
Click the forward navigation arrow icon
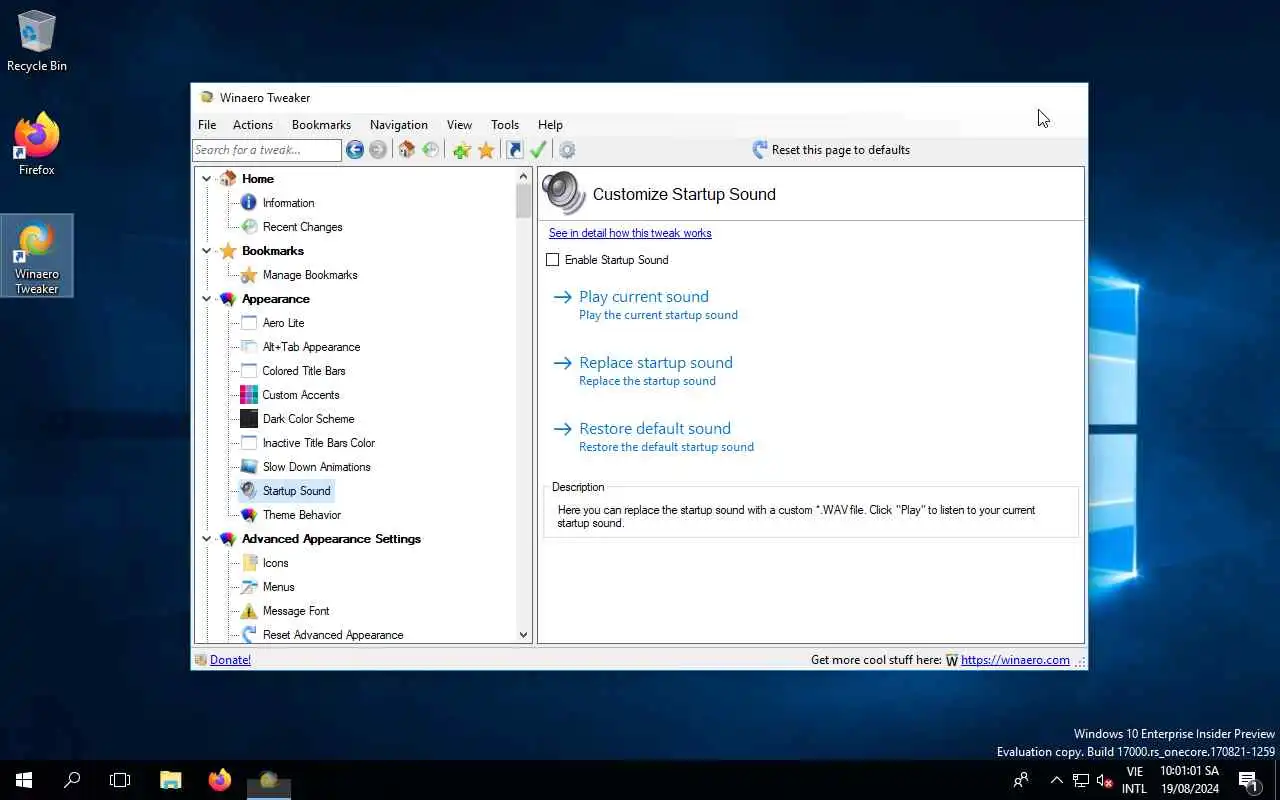(x=378, y=150)
